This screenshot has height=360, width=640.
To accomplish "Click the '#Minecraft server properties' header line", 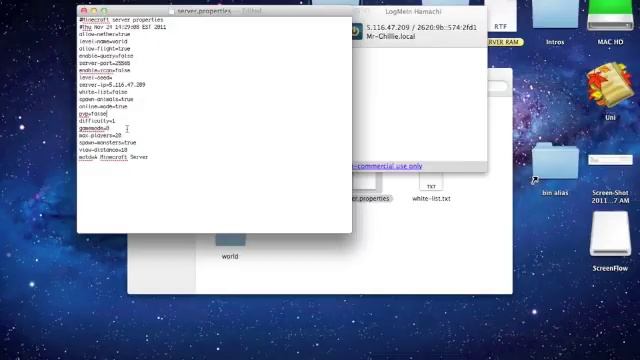I will [121, 20].
